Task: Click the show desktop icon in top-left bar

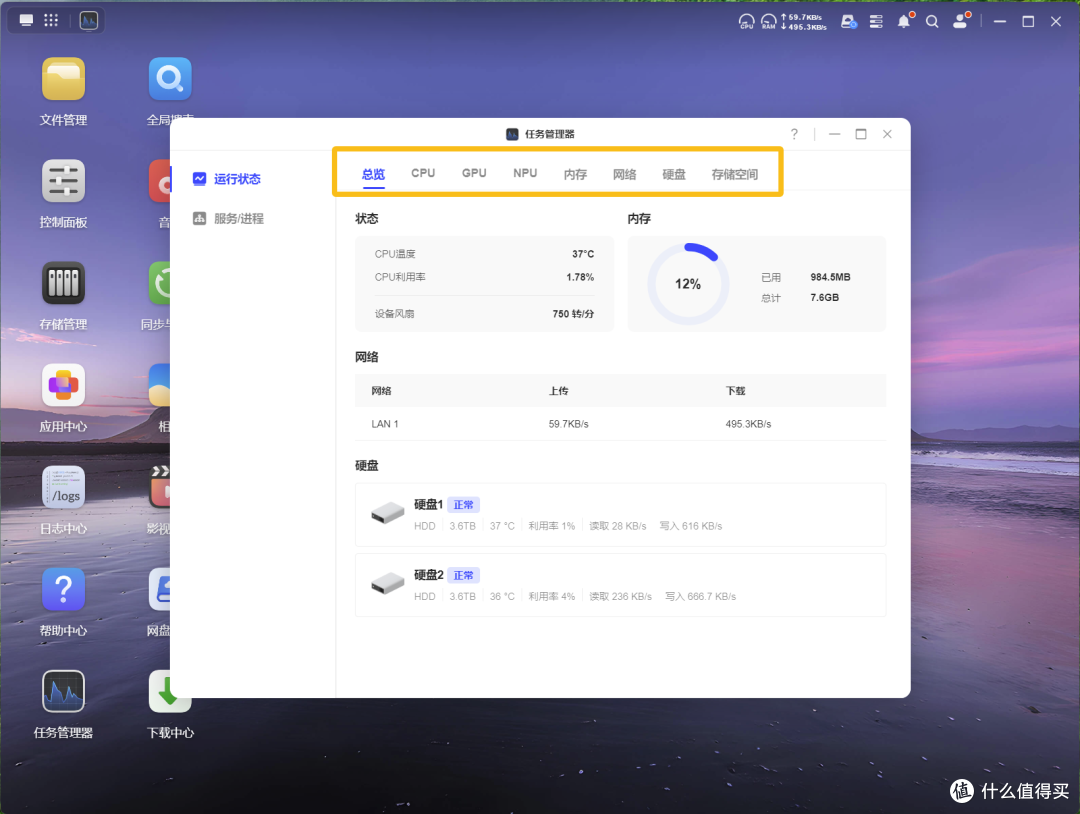Action: (x=26, y=21)
